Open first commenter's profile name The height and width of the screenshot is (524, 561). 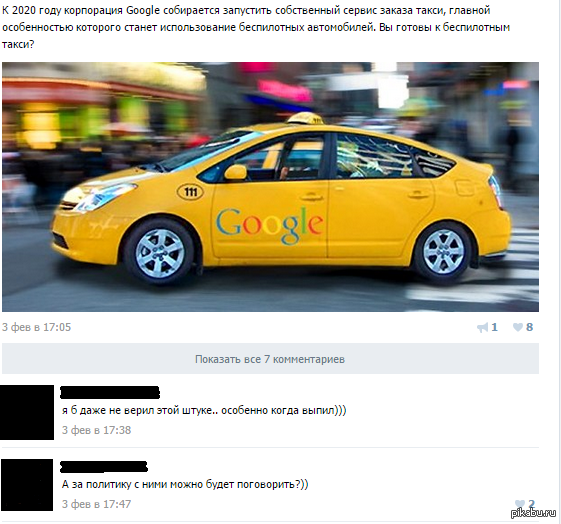[109, 392]
